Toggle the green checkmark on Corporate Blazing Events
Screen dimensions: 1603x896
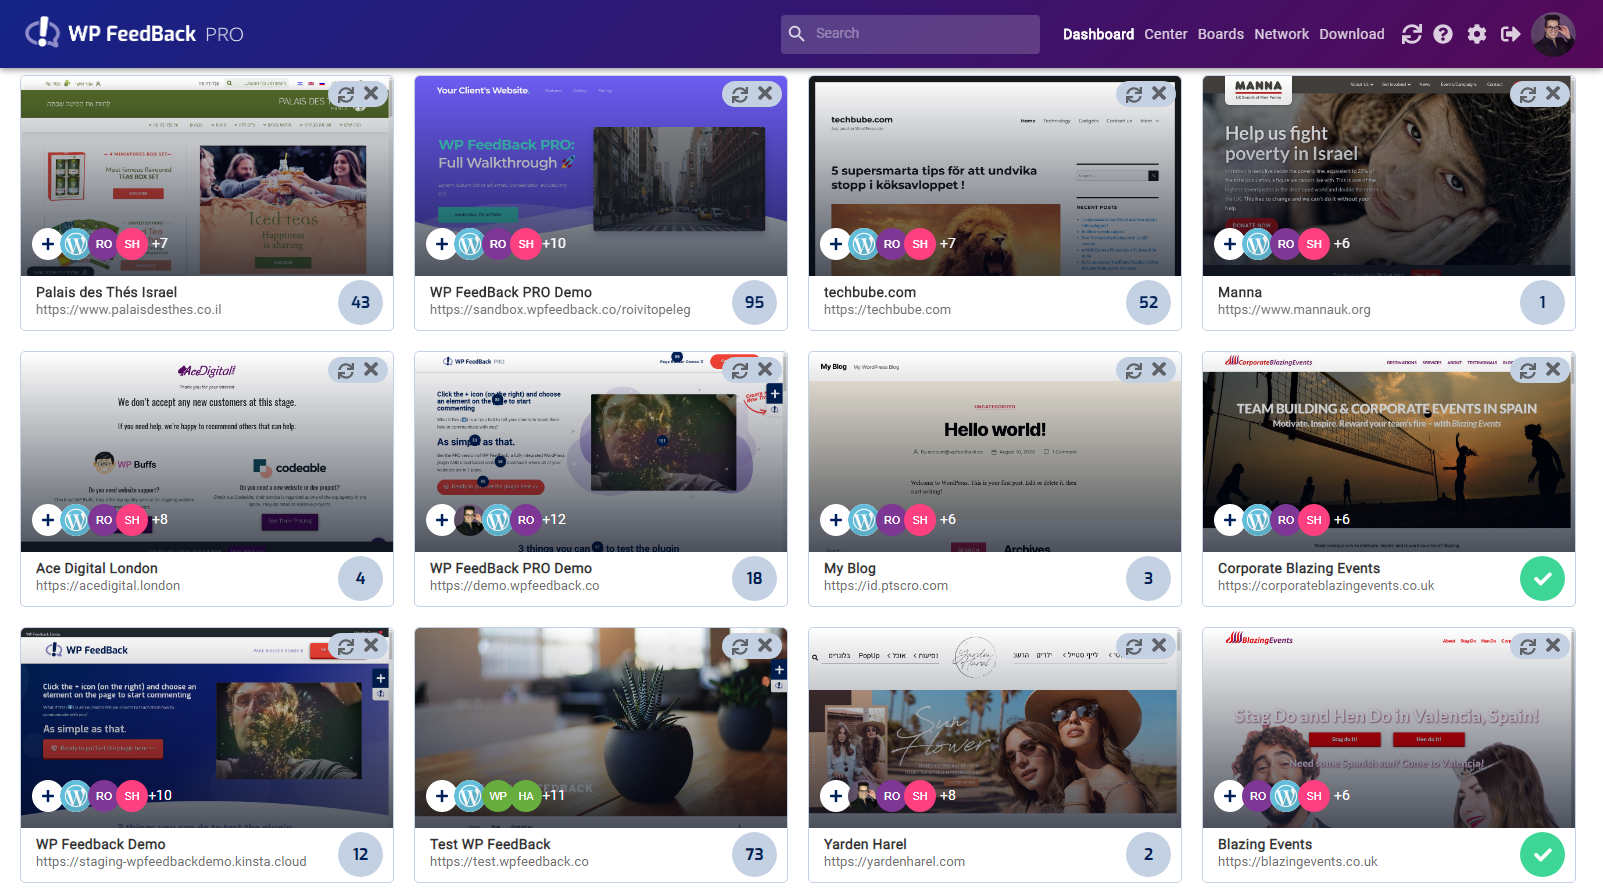[x=1542, y=578]
